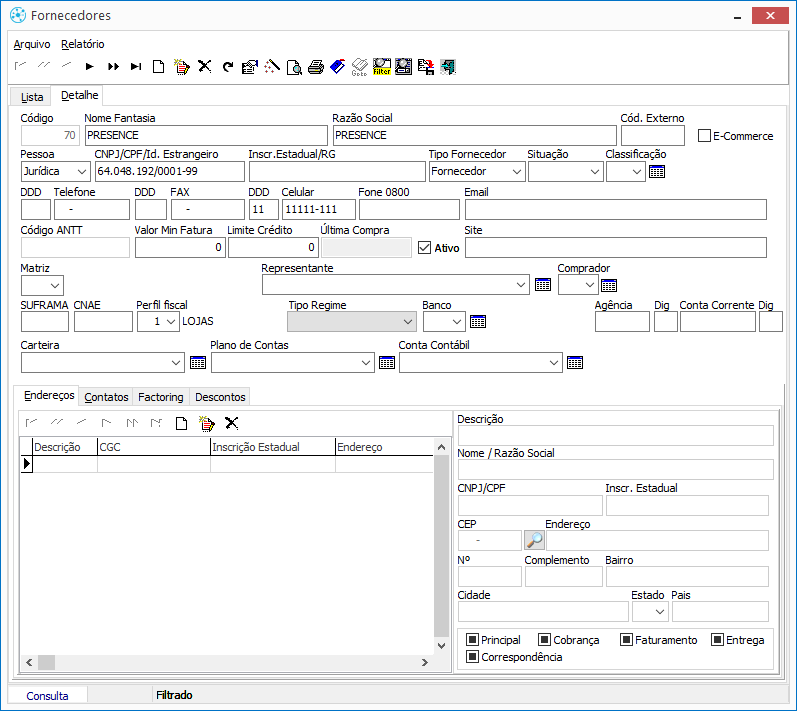Click the Email input field
This screenshot has height=711, width=797.
coord(615,209)
